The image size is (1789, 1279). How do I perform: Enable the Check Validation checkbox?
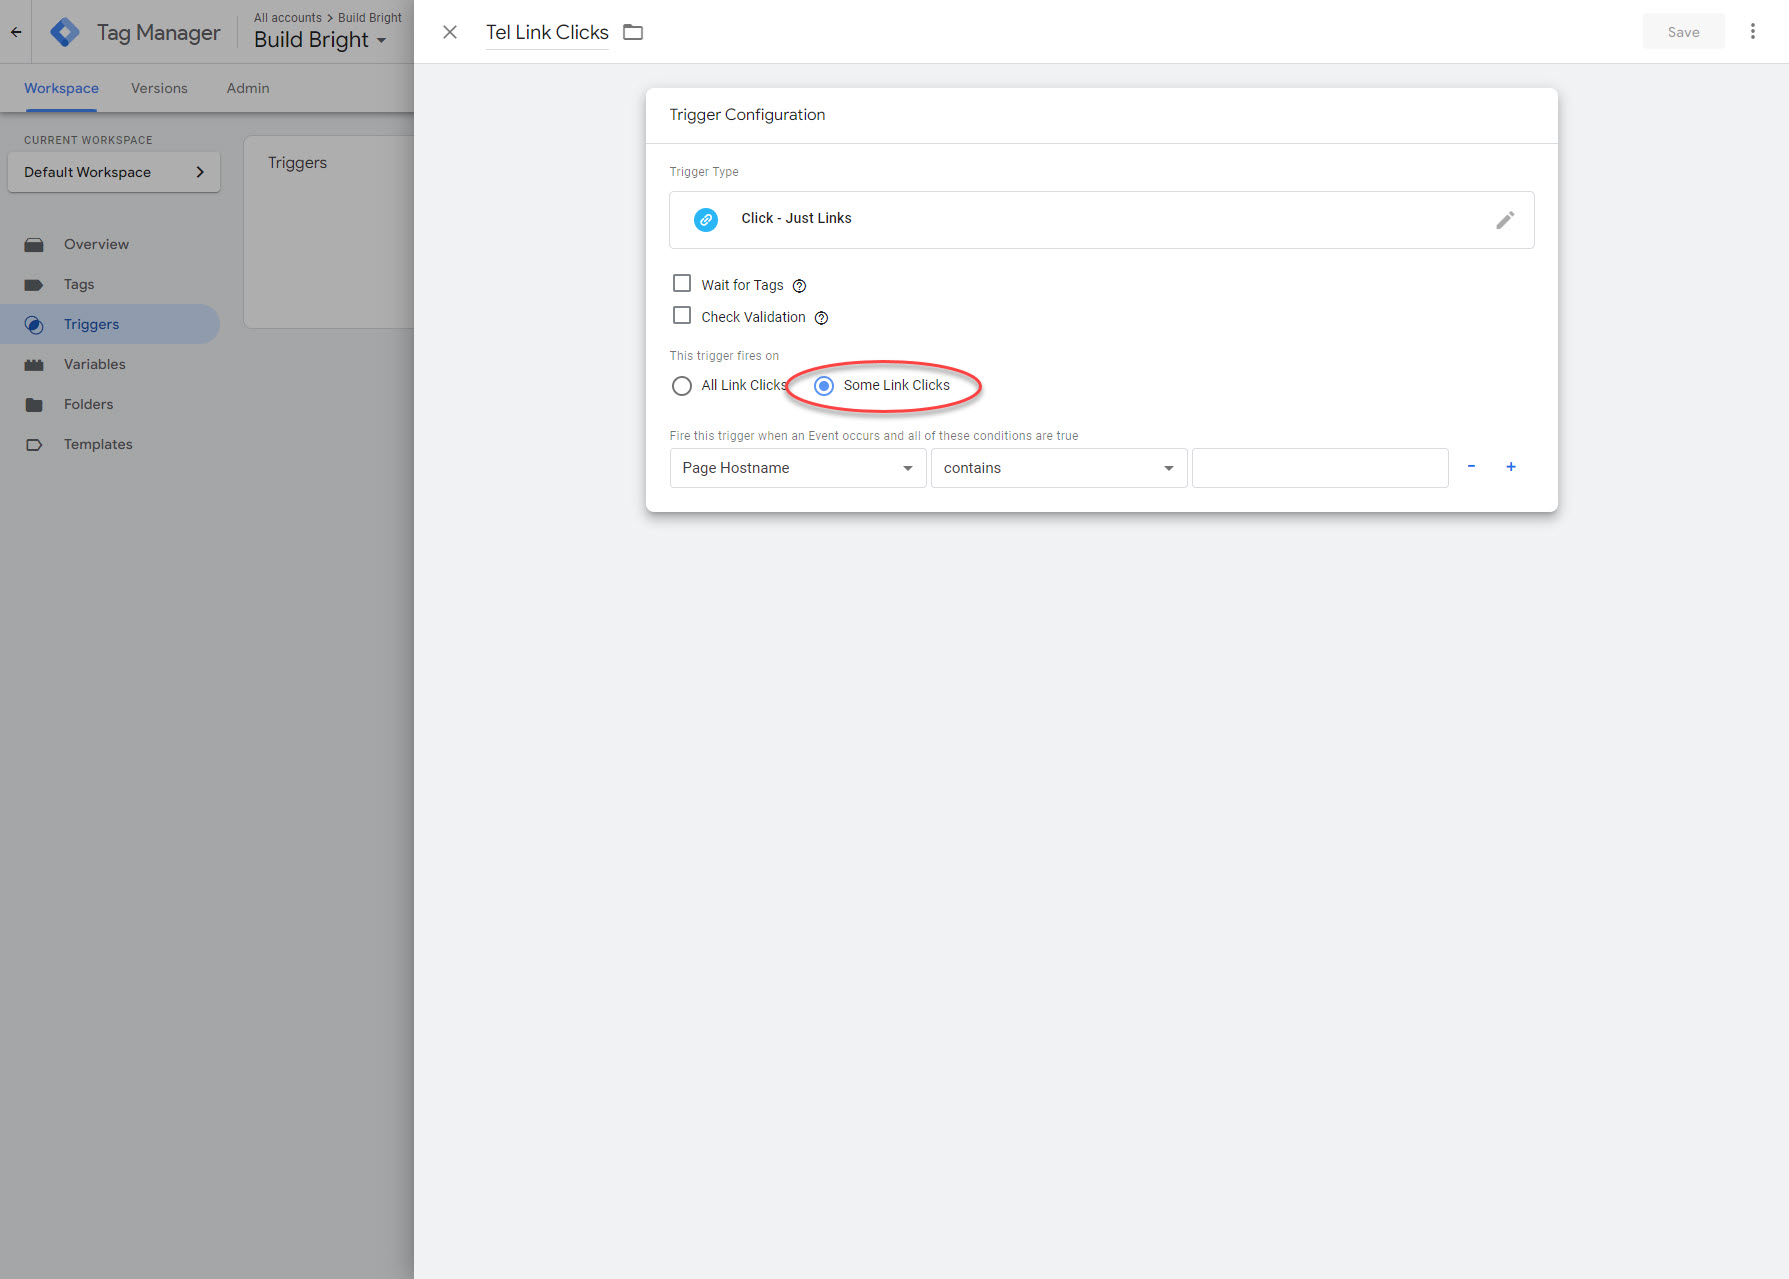[x=682, y=316]
